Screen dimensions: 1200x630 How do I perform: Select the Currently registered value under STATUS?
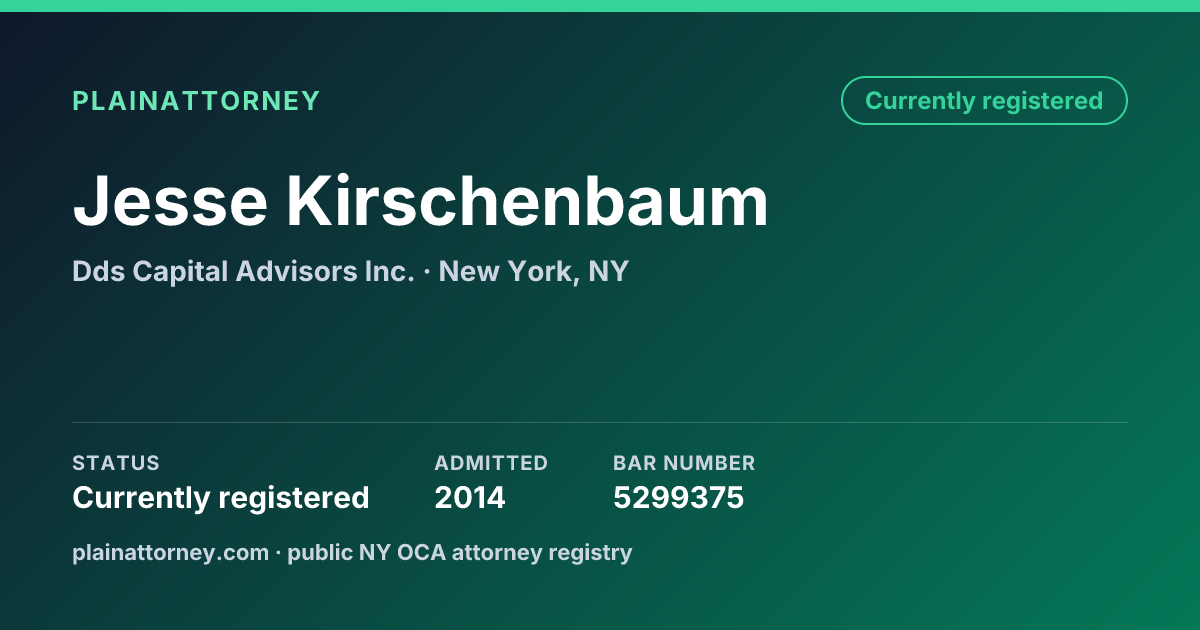click(221, 498)
